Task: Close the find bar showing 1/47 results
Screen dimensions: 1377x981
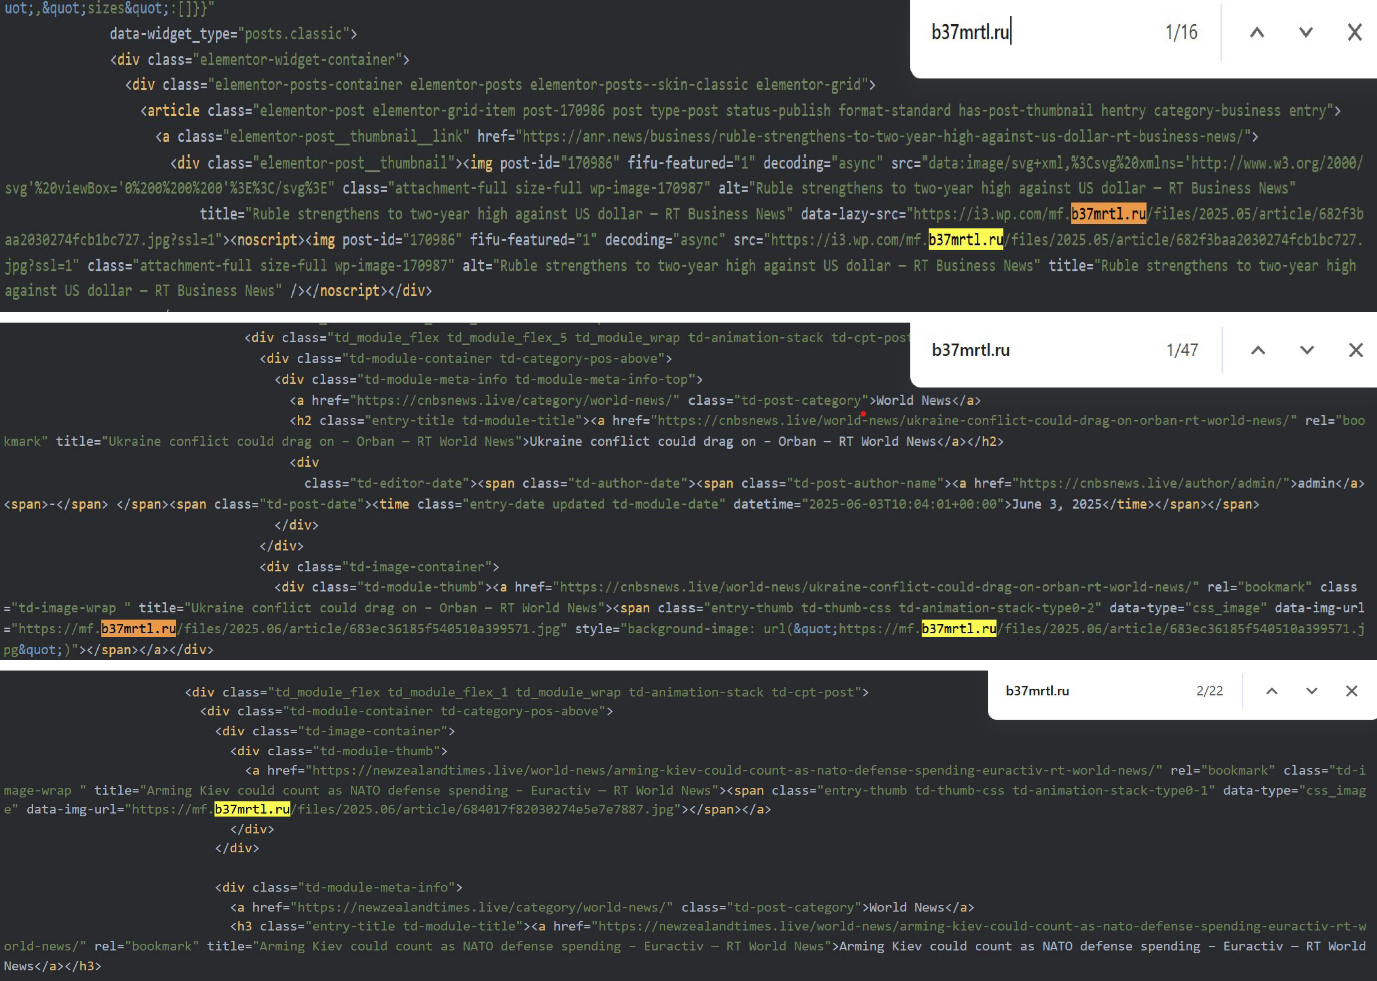Action: 1356,350
